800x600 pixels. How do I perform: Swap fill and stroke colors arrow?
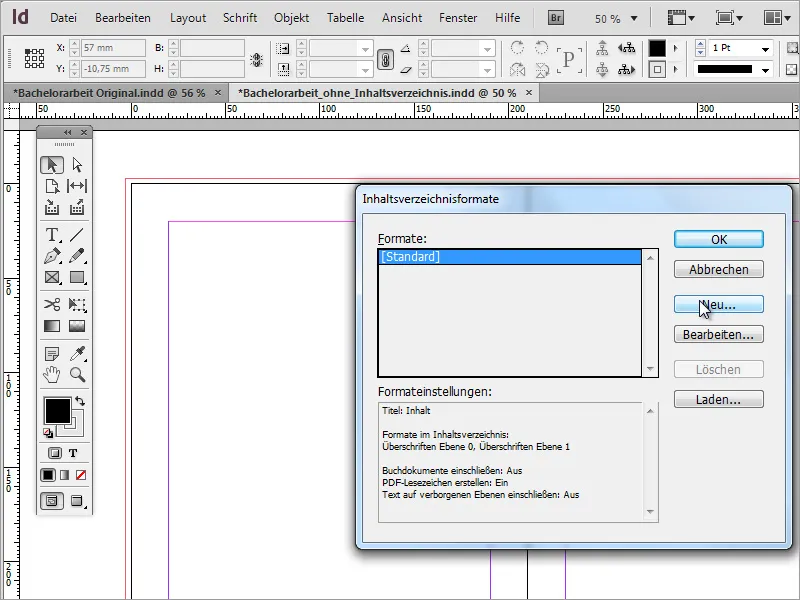tap(80, 401)
